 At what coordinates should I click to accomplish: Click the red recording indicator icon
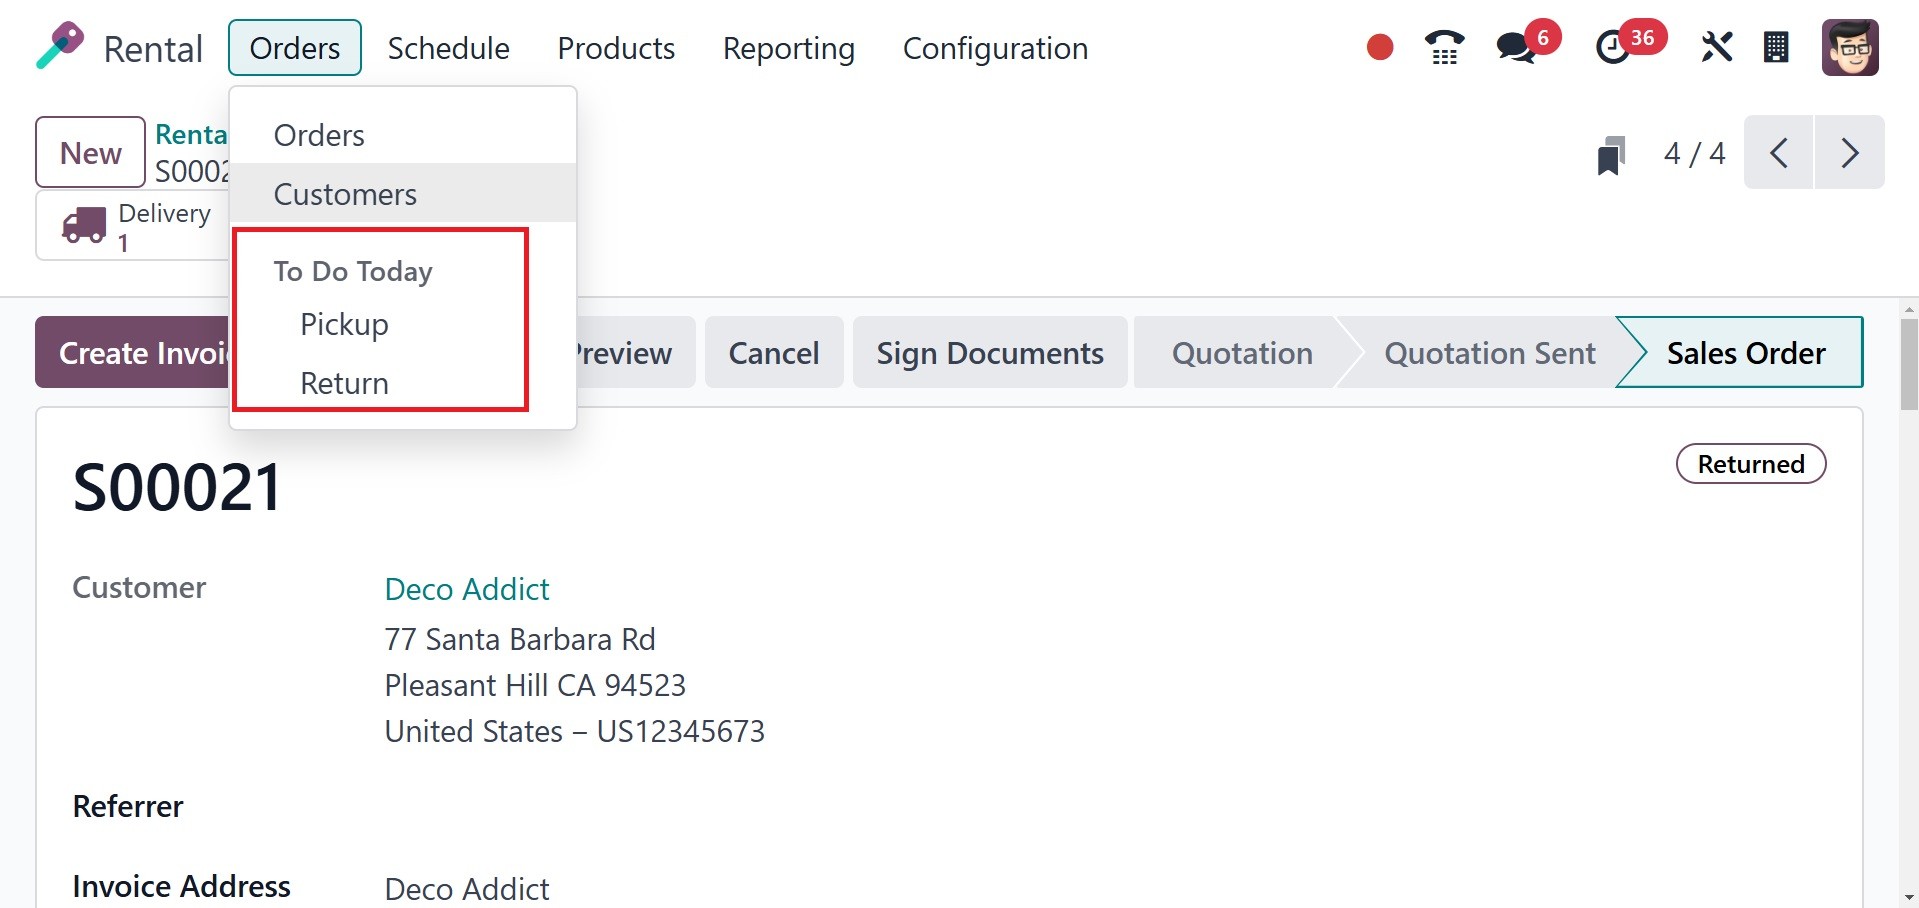(1380, 47)
